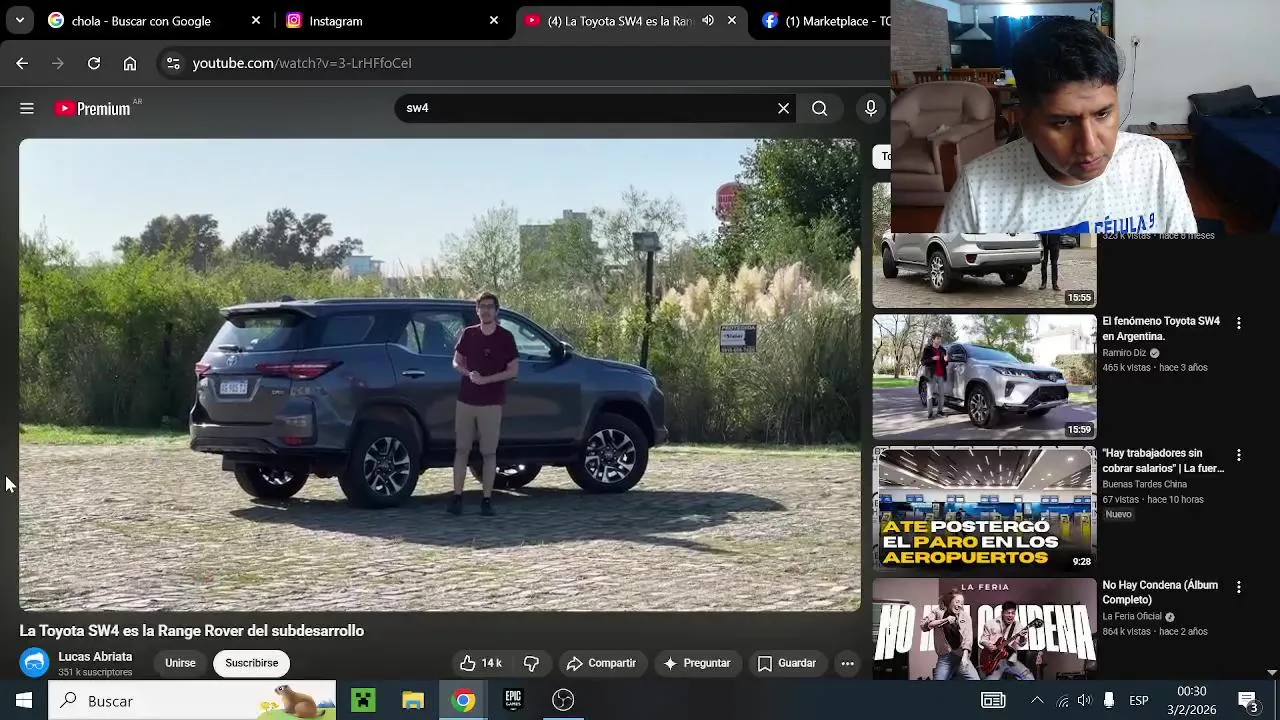The width and height of the screenshot is (1280, 720).
Task: Open the La Feria Oficial channel name
Action: pyautogui.click(x=1132, y=617)
